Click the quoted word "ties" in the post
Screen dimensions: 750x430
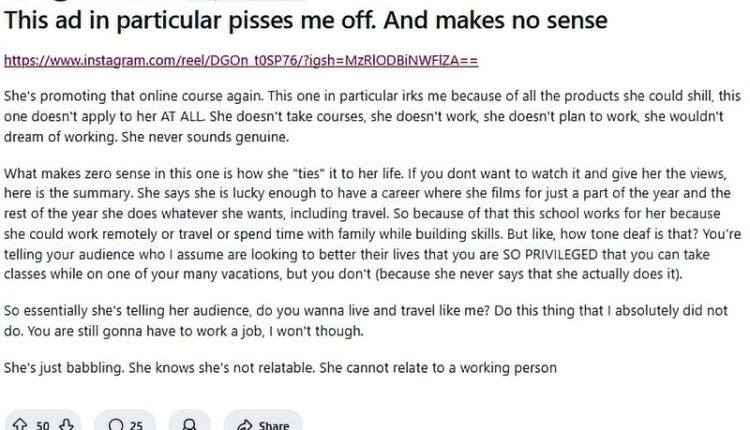[x=308, y=173]
